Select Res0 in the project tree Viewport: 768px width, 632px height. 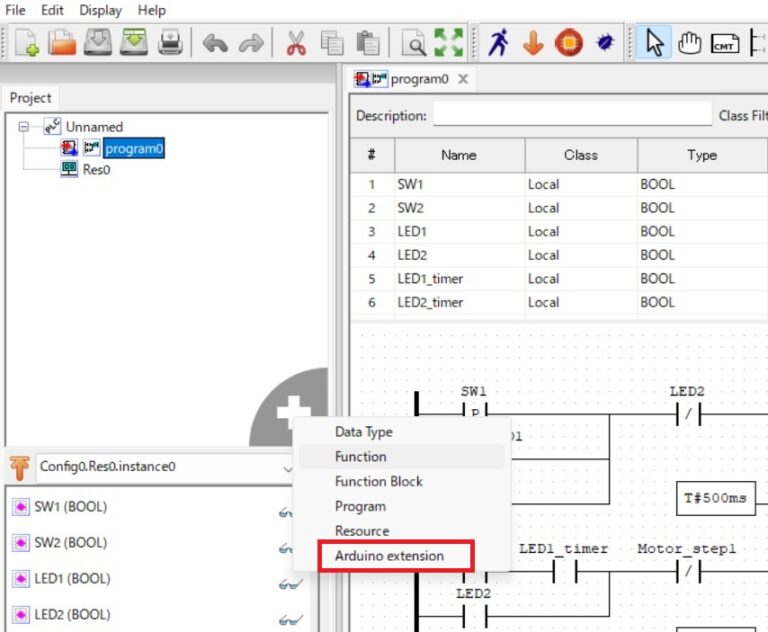click(x=96, y=169)
